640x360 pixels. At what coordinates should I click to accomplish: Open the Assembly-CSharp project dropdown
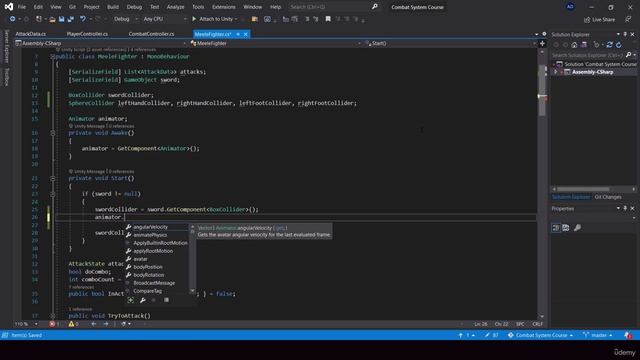tap(100, 43)
